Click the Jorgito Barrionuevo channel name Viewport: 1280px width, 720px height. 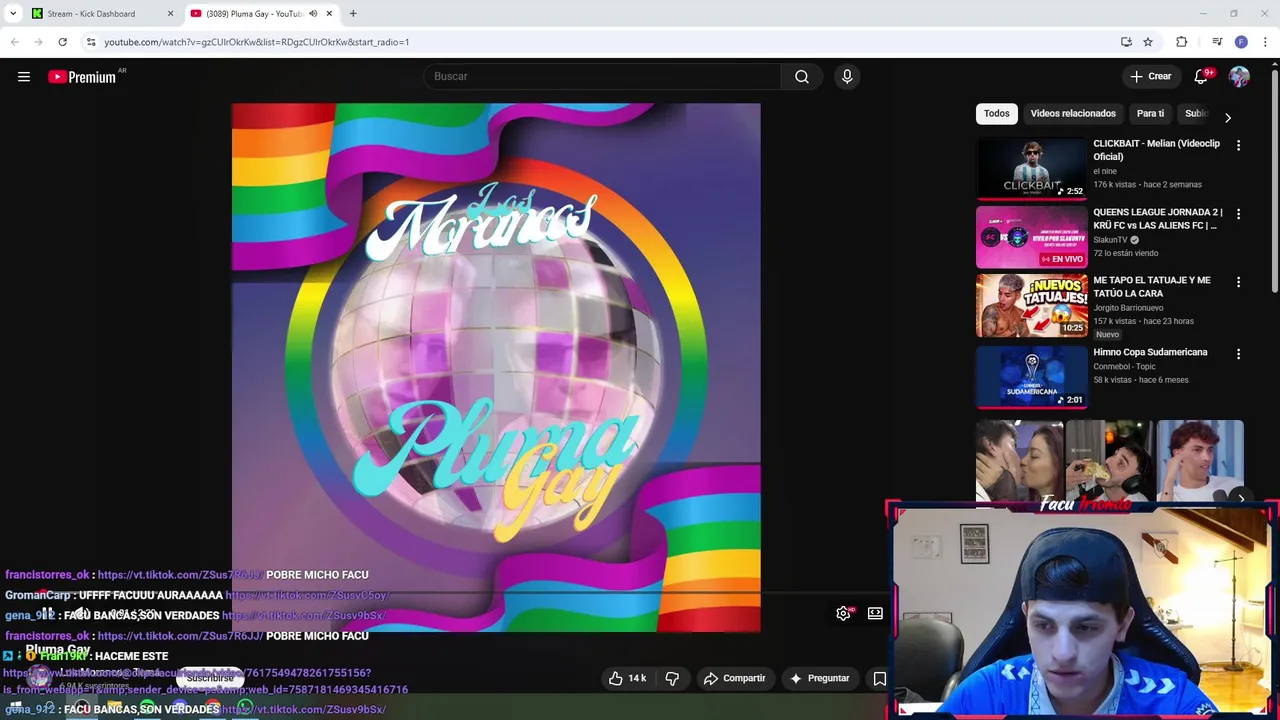[x=1128, y=308]
